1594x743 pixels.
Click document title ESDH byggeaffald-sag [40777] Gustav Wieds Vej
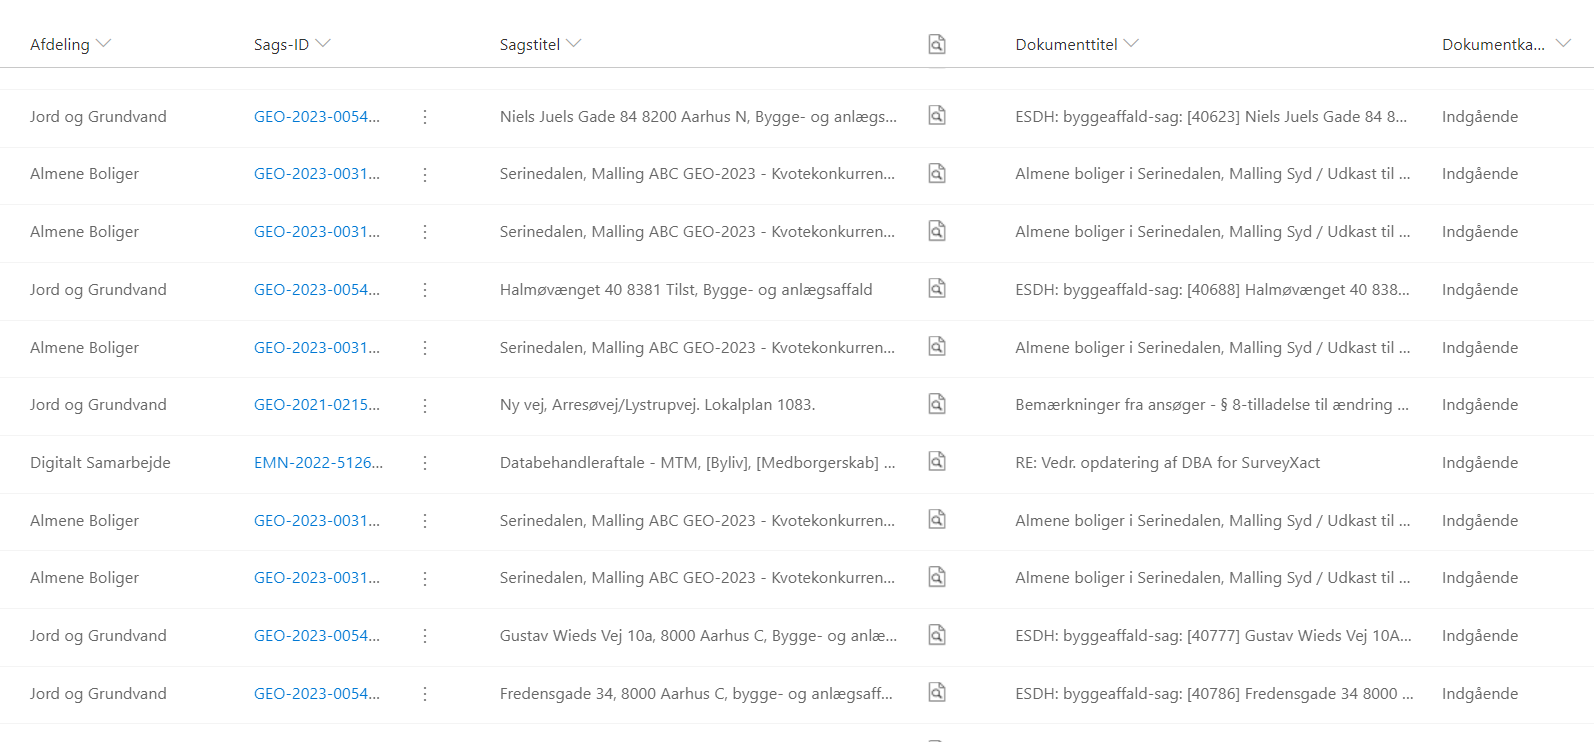[x=1213, y=636]
